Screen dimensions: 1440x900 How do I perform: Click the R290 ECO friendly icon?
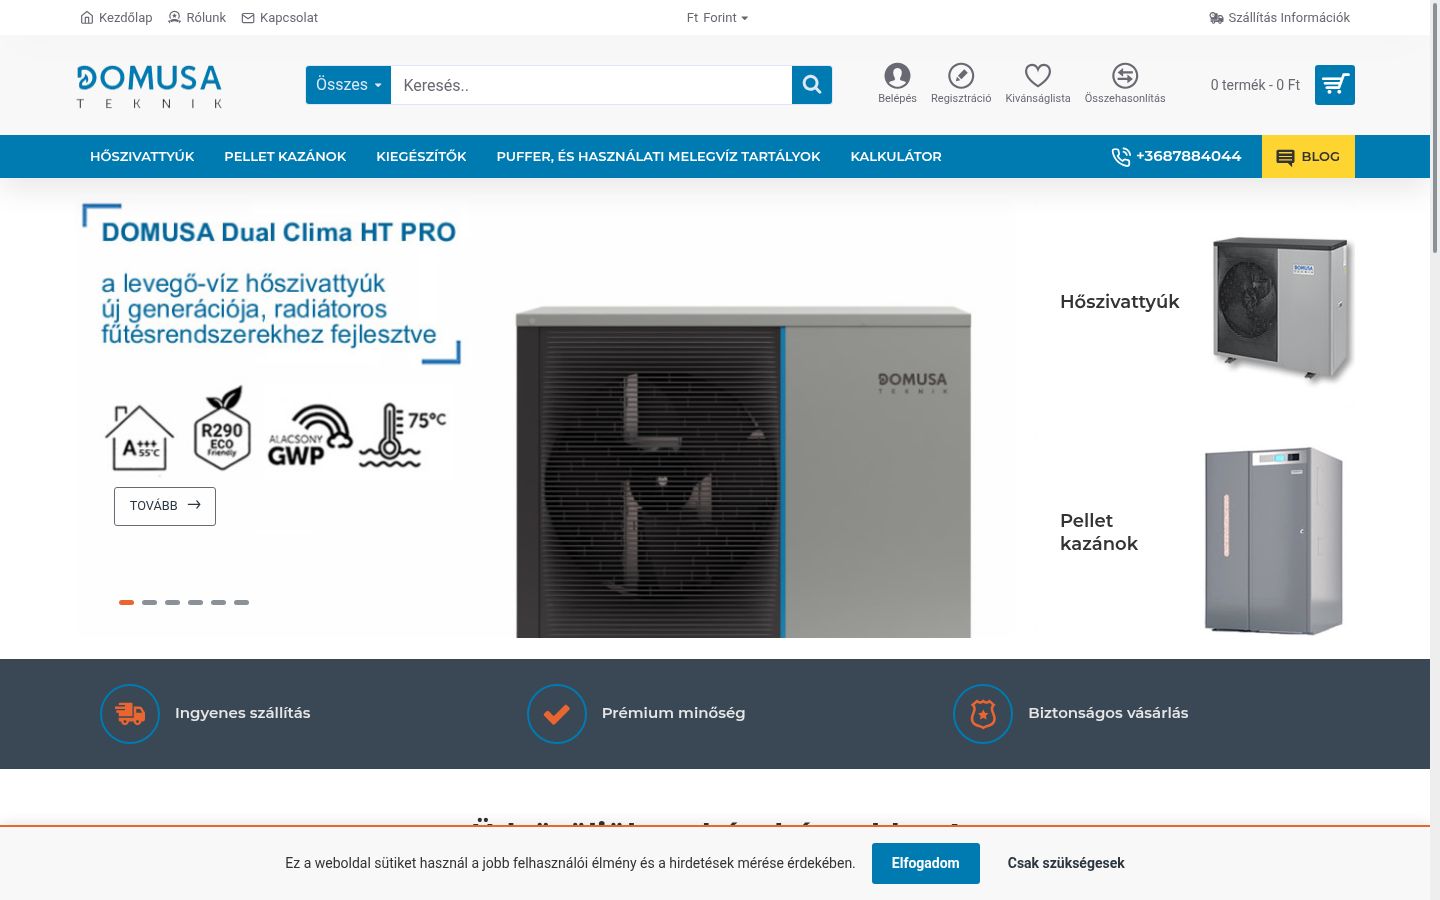click(222, 430)
